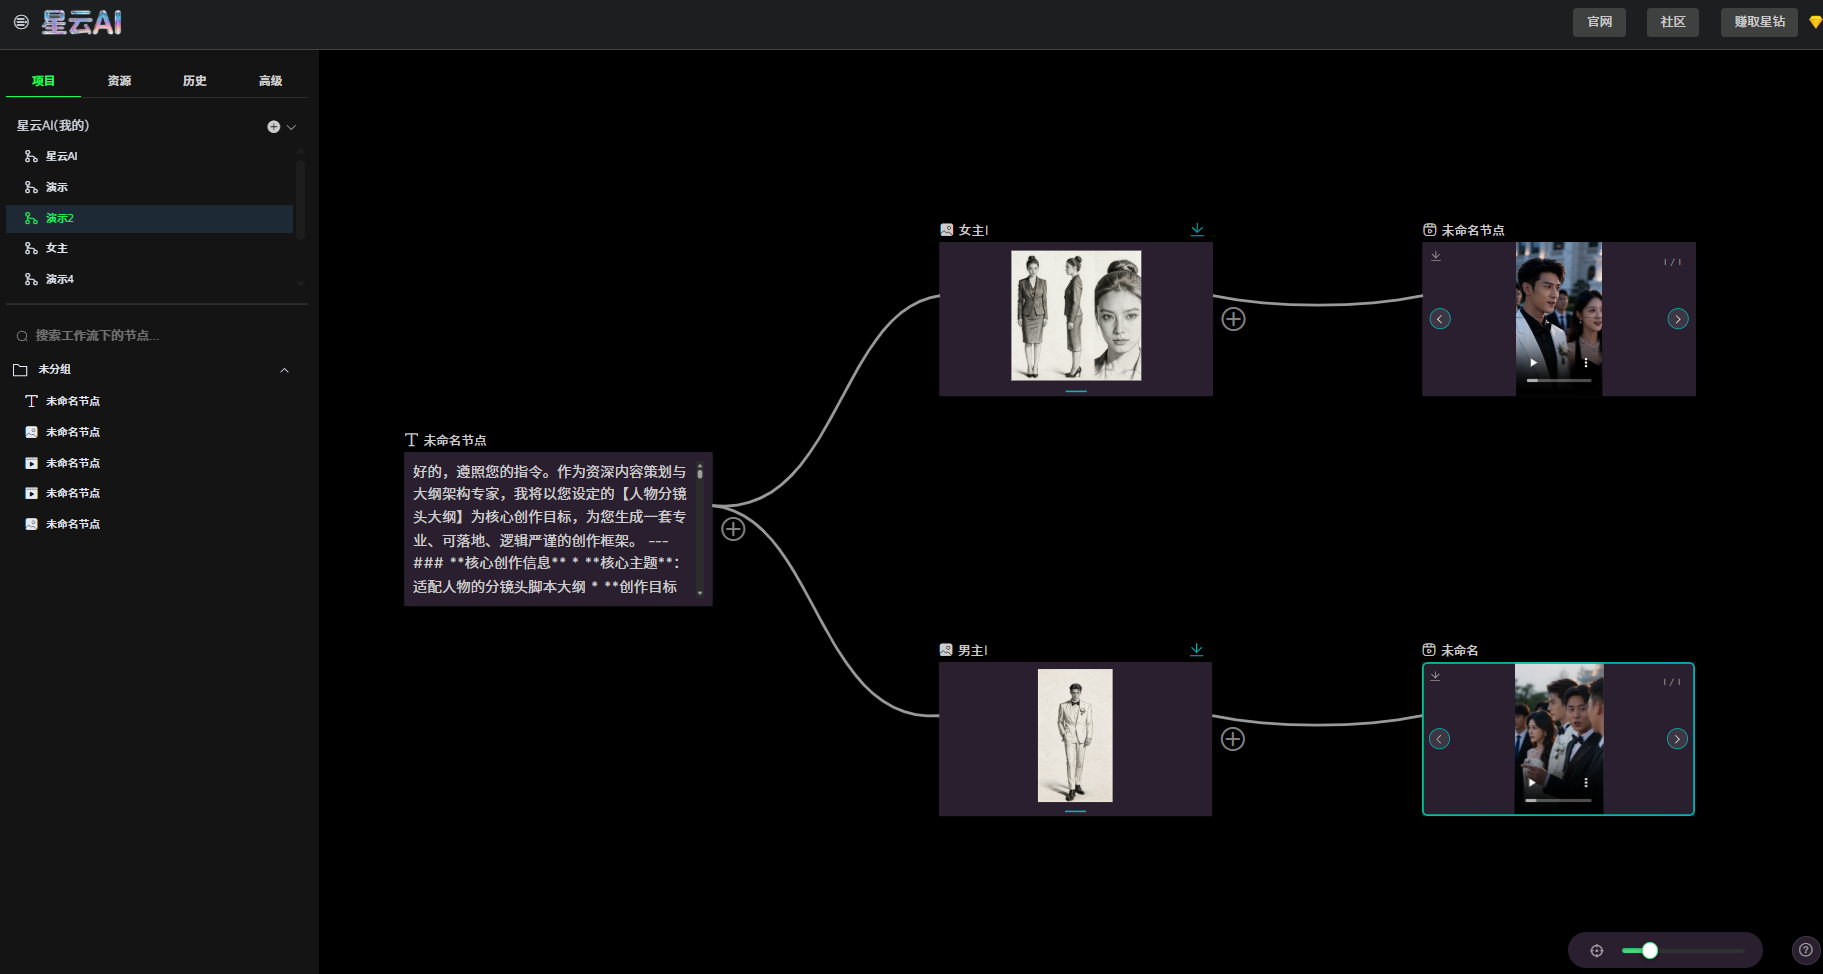Viewport: 1823px width, 974px height.
Task: Click the 赚取星钻 button
Action: (x=1759, y=22)
